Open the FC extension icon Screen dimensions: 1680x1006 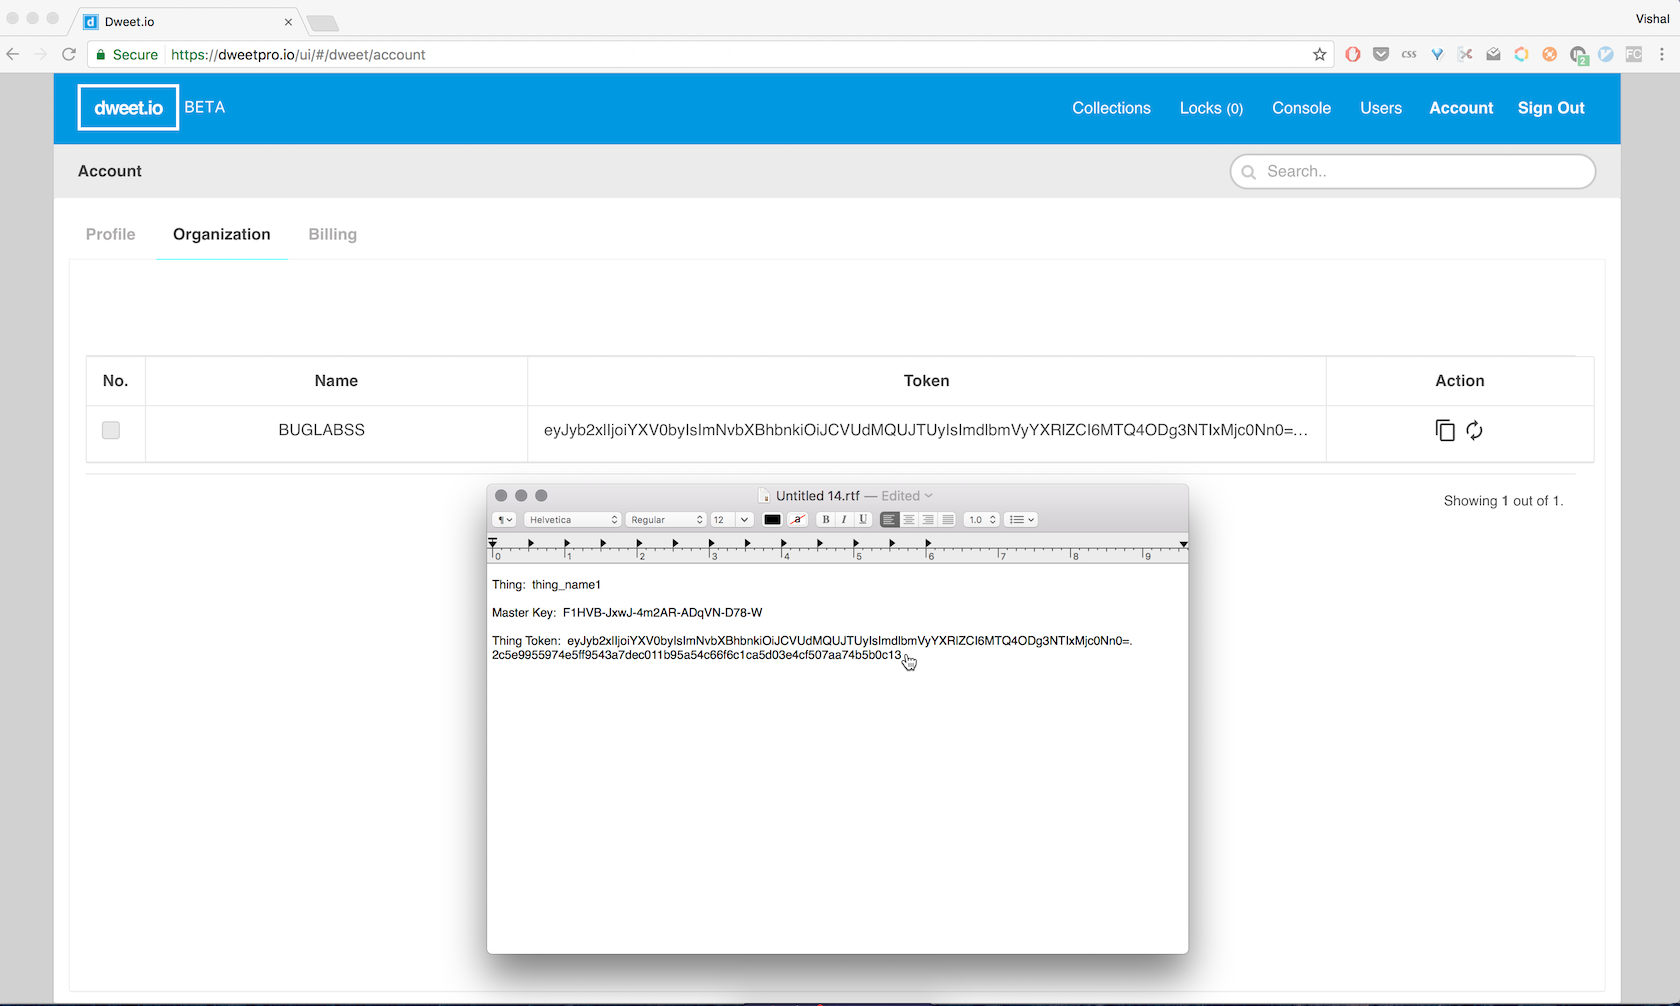1634,55
